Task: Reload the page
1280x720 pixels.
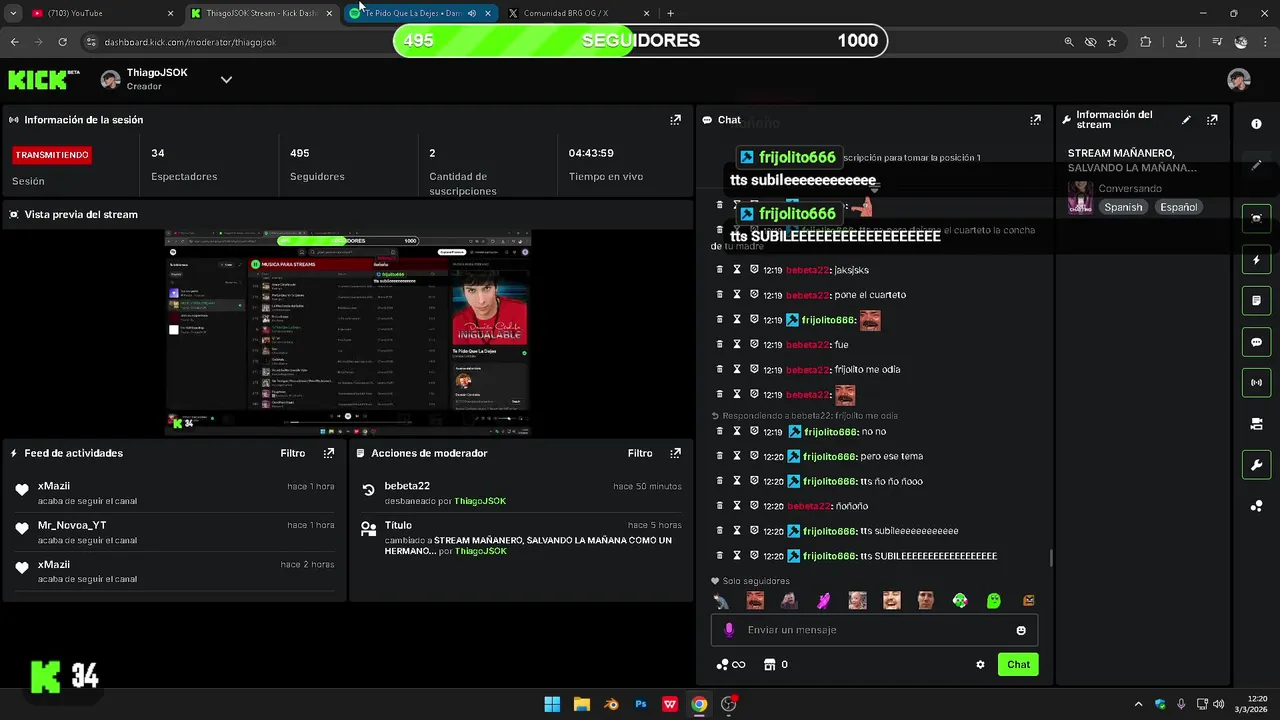Action: pyautogui.click(x=62, y=42)
